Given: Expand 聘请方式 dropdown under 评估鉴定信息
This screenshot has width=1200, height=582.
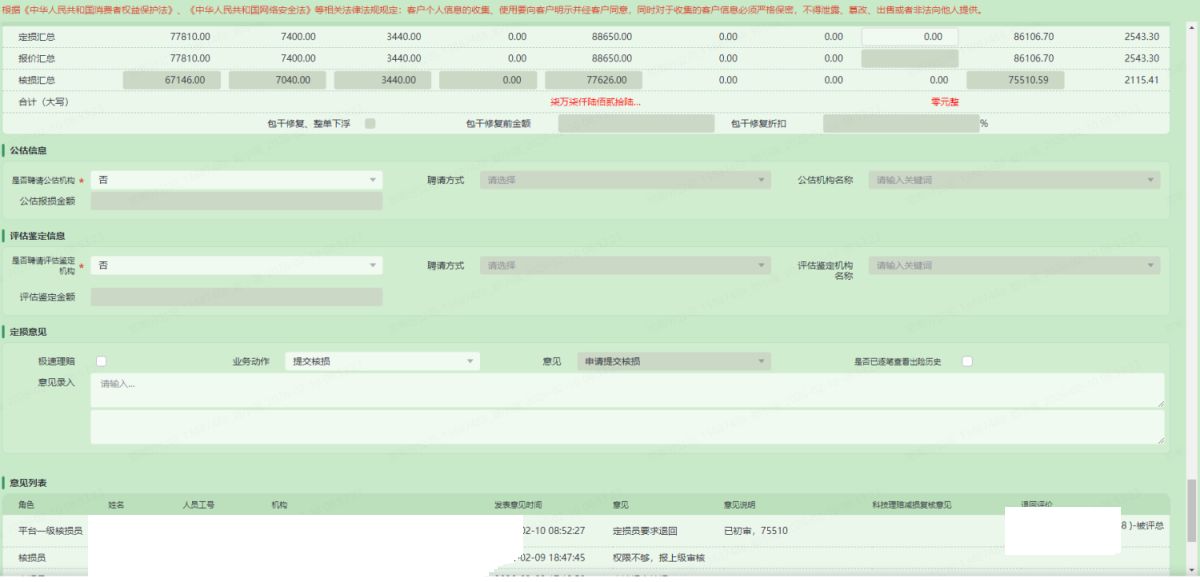Looking at the screenshot, I should click(x=625, y=265).
